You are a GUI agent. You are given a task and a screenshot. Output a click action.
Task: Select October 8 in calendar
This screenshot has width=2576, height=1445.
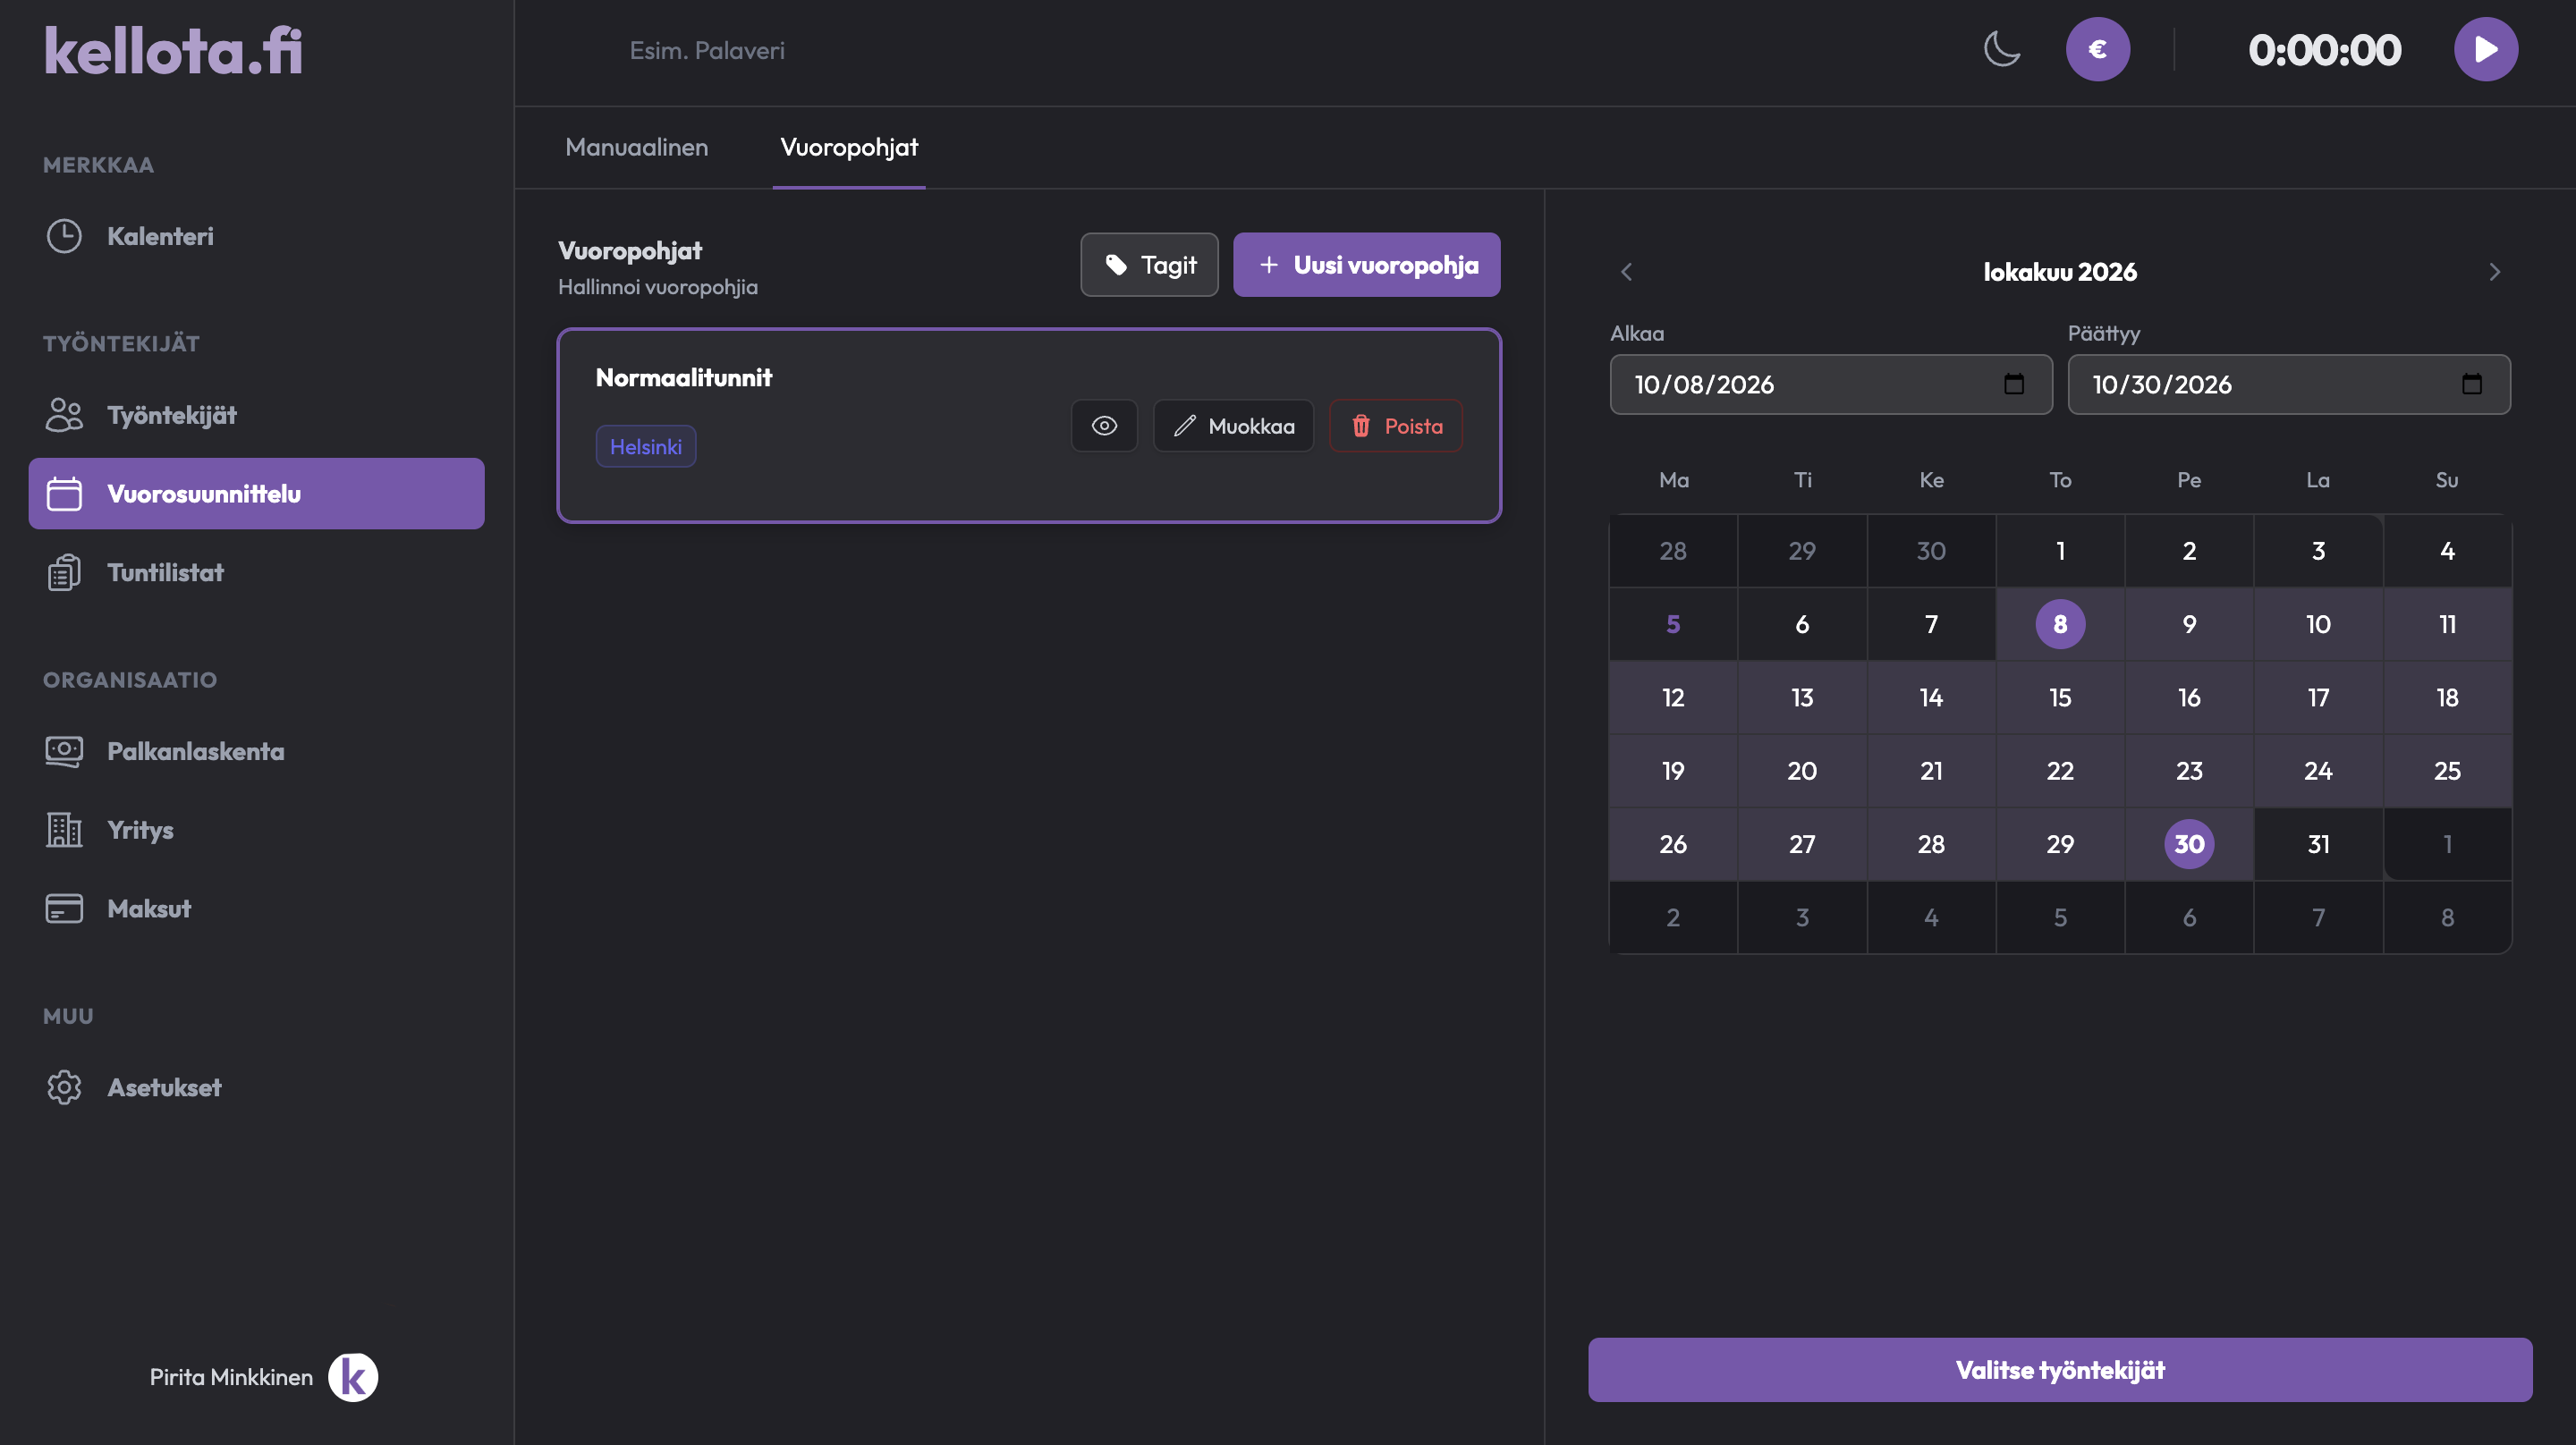click(2060, 624)
